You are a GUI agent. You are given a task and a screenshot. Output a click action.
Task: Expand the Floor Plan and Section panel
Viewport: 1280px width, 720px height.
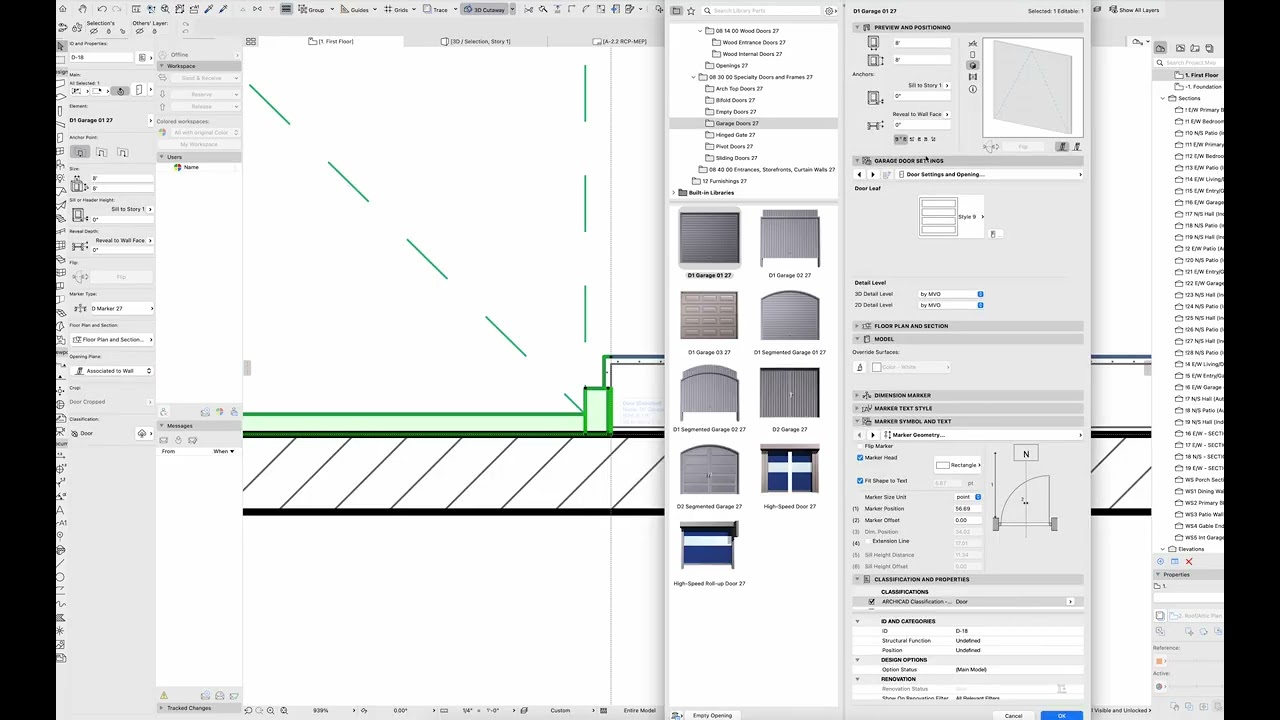pyautogui.click(x=858, y=326)
